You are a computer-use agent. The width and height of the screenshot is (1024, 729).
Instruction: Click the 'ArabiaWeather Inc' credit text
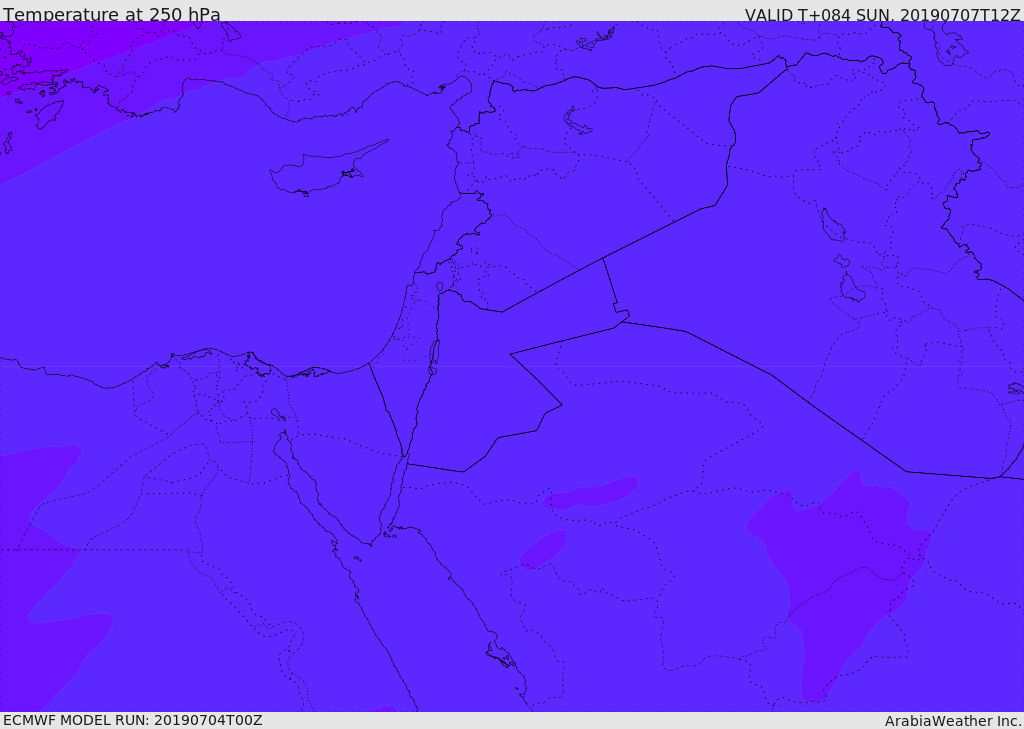(953, 721)
